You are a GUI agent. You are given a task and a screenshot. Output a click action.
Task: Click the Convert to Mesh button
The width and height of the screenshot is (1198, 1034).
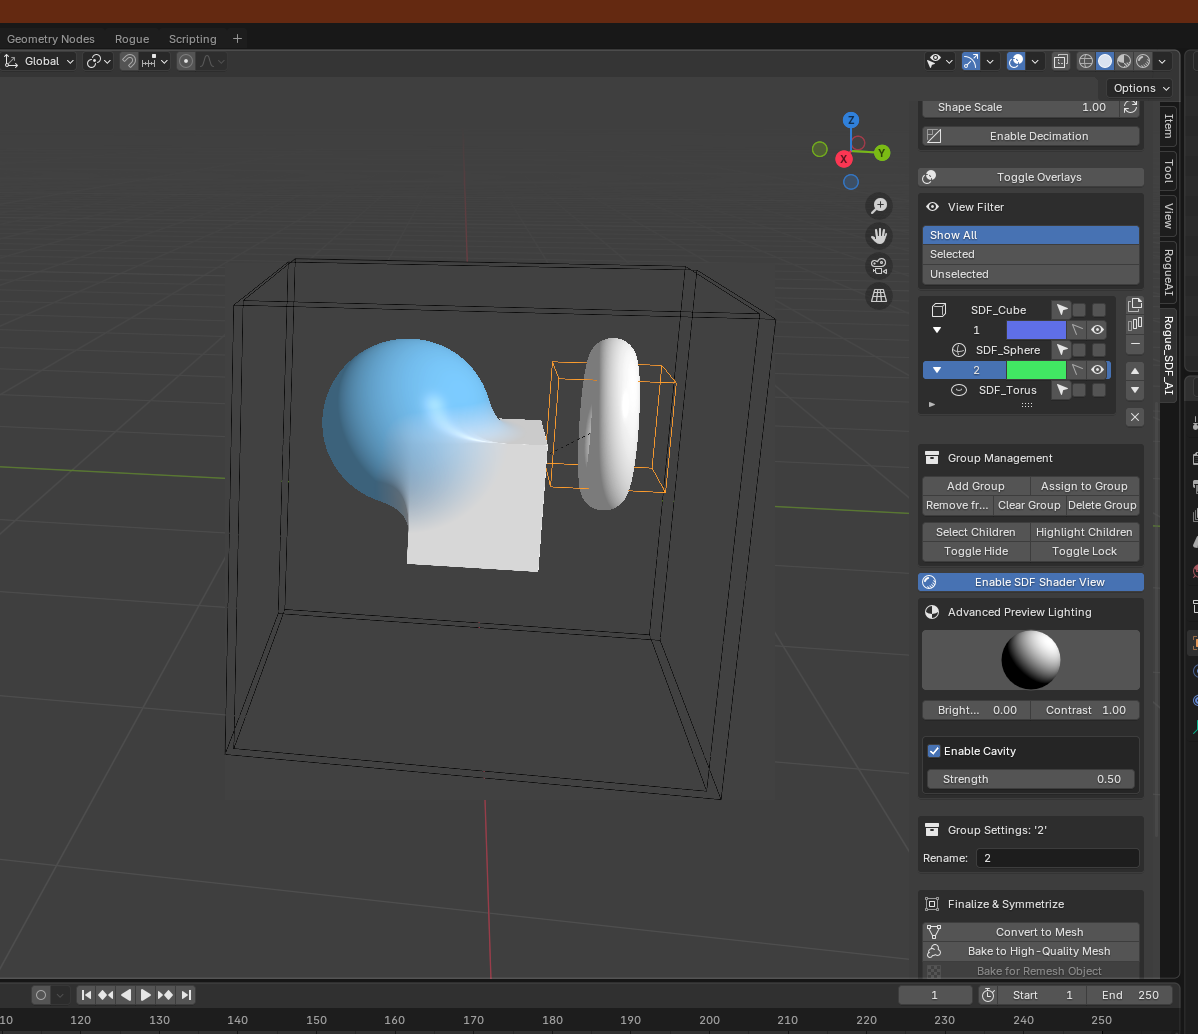(1039, 931)
